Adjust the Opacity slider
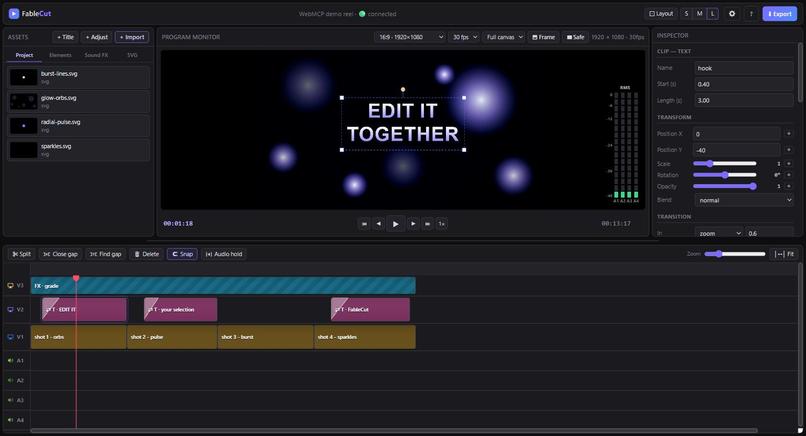 (x=725, y=186)
